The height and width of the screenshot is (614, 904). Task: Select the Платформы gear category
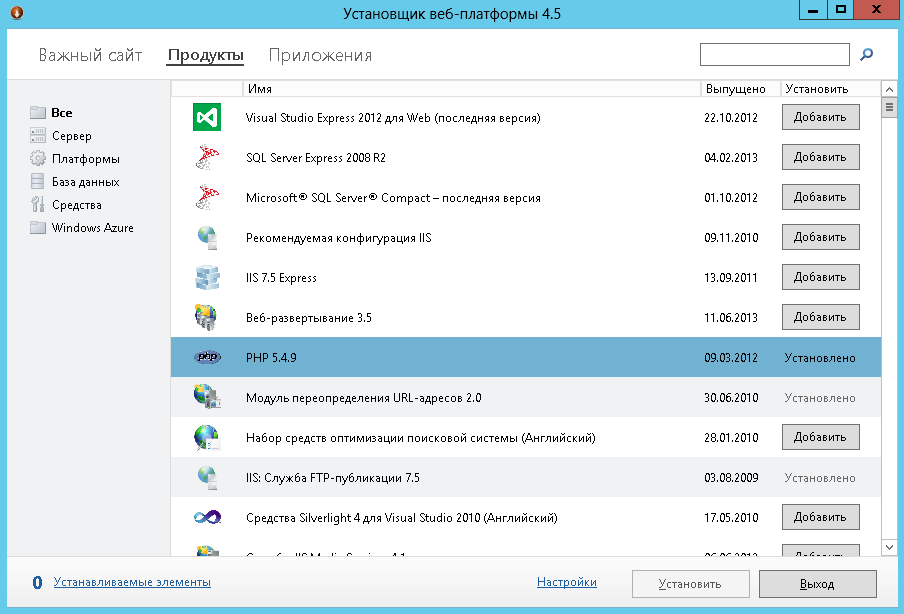pyautogui.click(x=85, y=159)
